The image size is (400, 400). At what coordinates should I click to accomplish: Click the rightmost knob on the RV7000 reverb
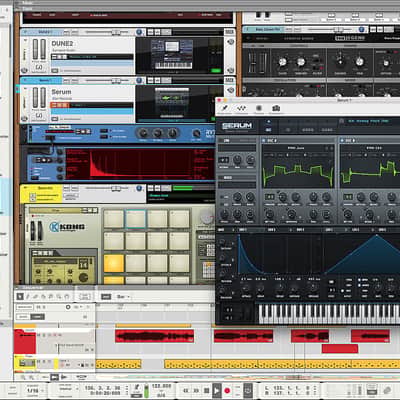[197, 133]
